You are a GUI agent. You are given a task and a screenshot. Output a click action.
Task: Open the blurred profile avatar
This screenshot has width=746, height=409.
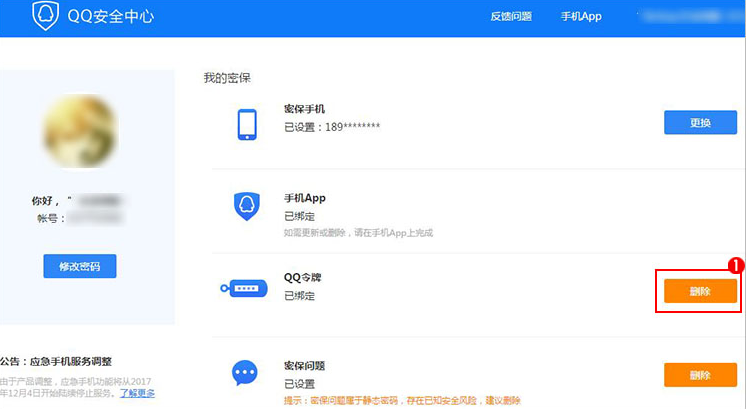(x=80, y=131)
